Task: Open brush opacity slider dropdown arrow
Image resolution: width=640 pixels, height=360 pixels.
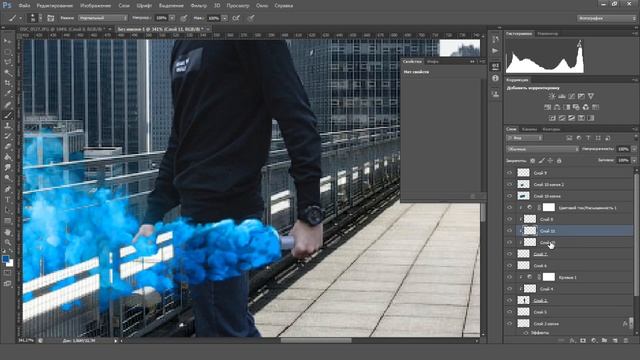Action: [172, 18]
